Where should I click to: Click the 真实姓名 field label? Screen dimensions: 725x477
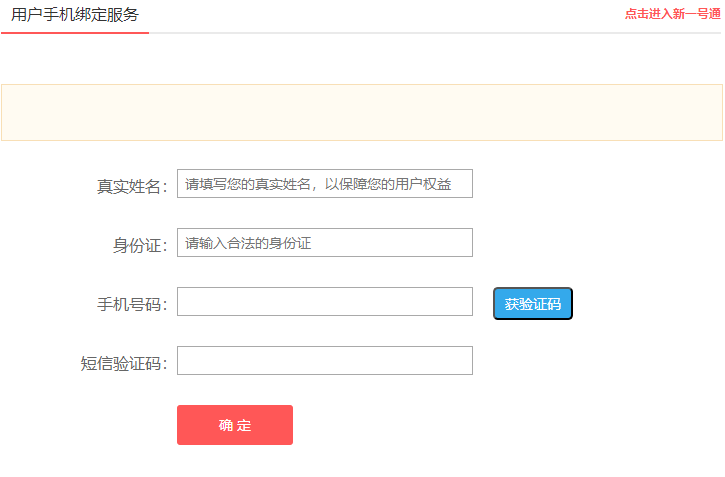point(131,186)
